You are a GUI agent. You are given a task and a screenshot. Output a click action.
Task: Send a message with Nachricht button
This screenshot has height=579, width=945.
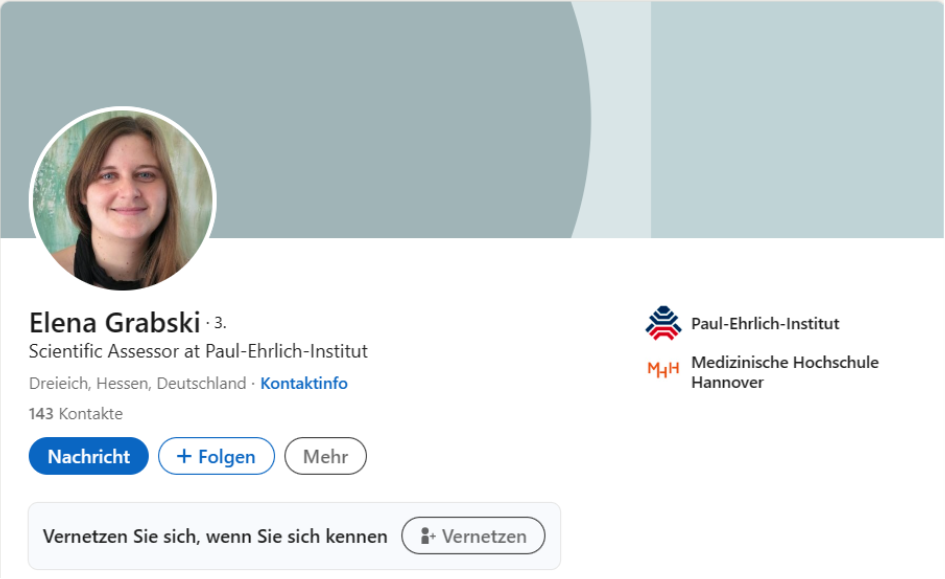point(89,456)
